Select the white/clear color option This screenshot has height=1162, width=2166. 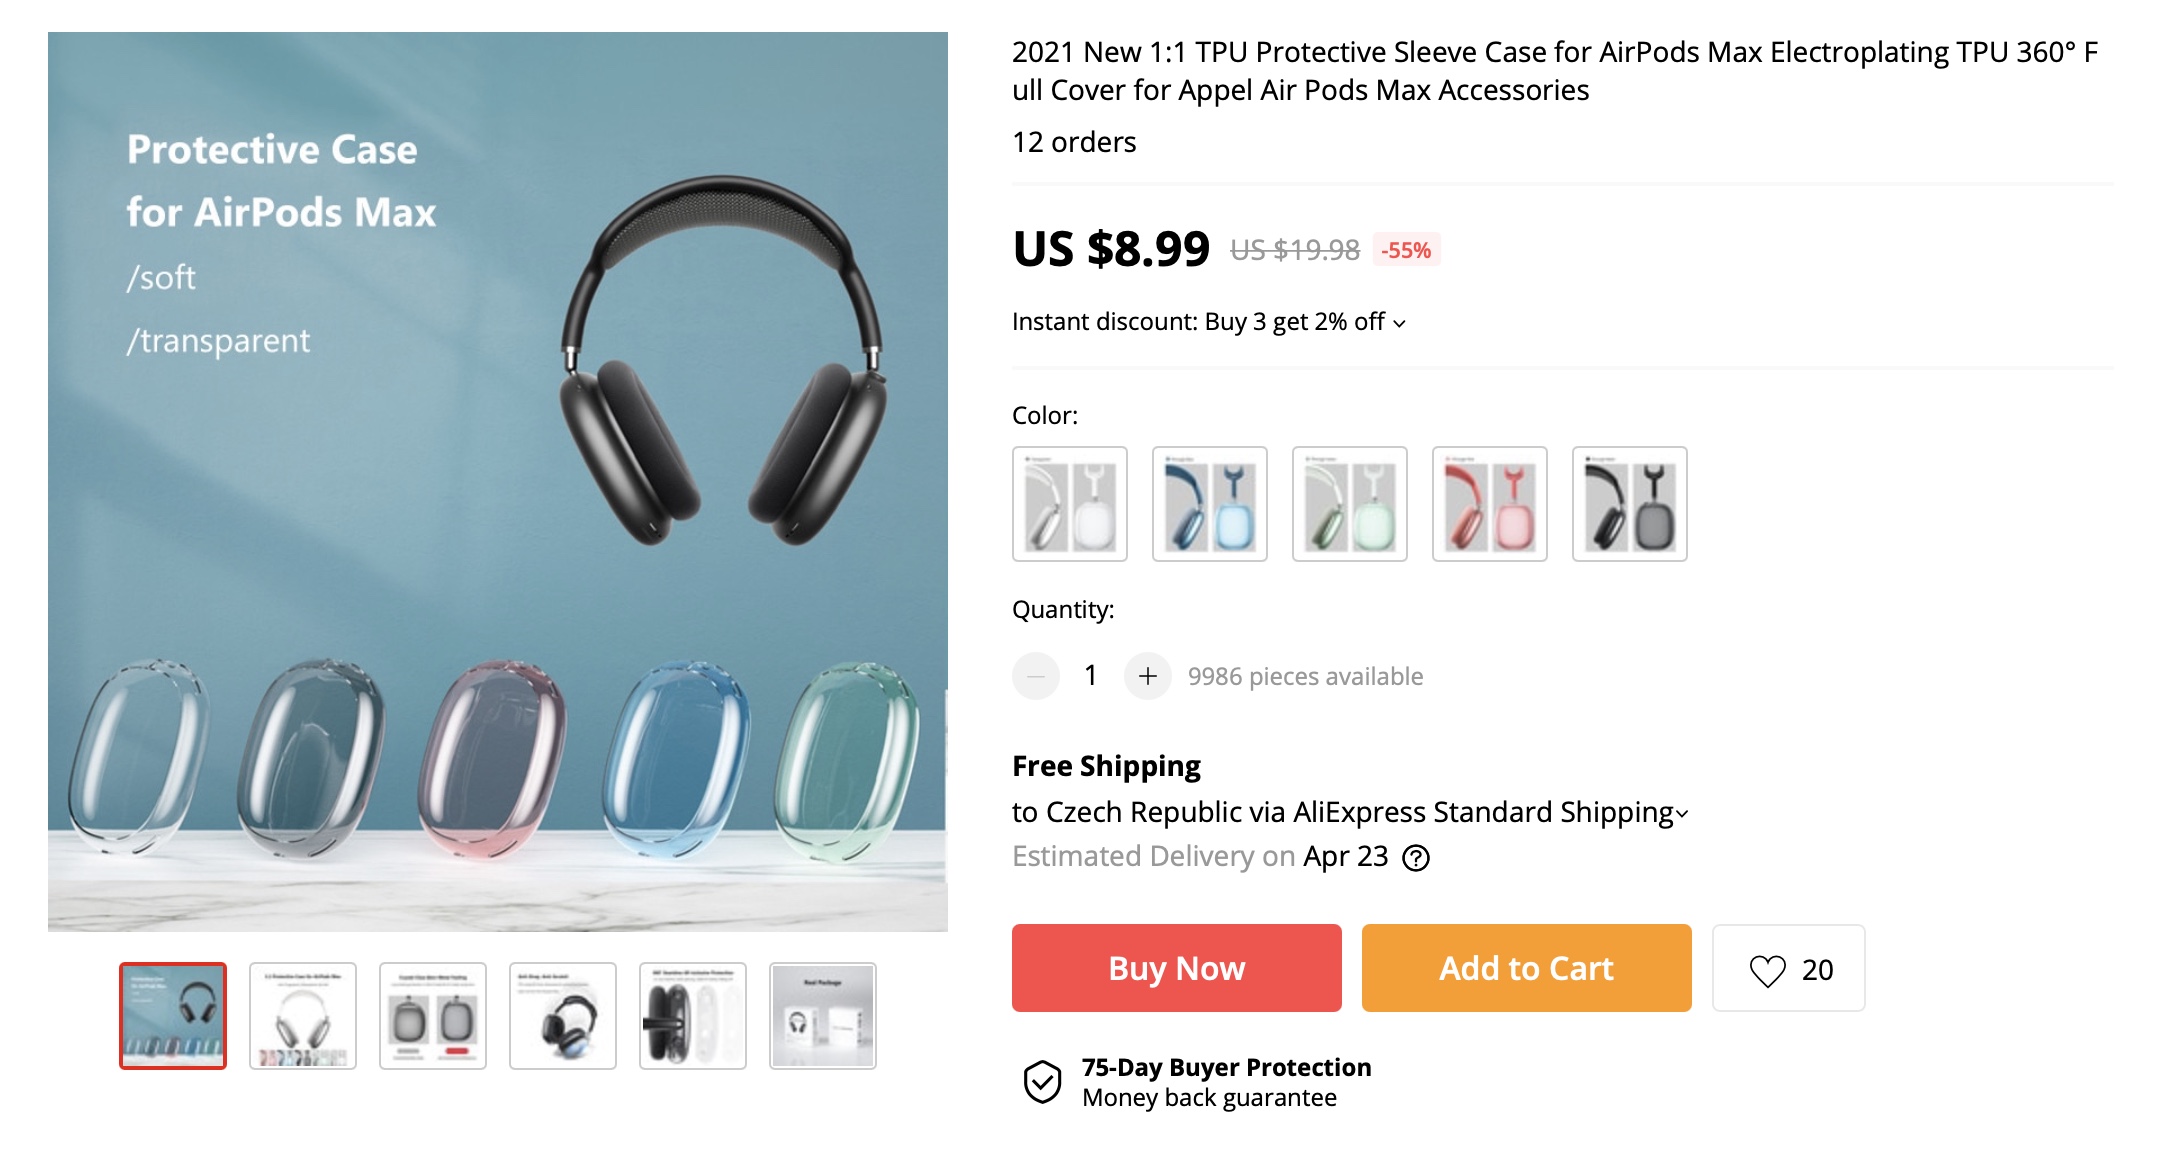click(x=1070, y=504)
